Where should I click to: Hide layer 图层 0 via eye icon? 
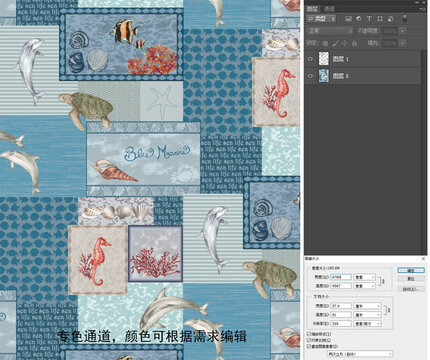point(310,76)
